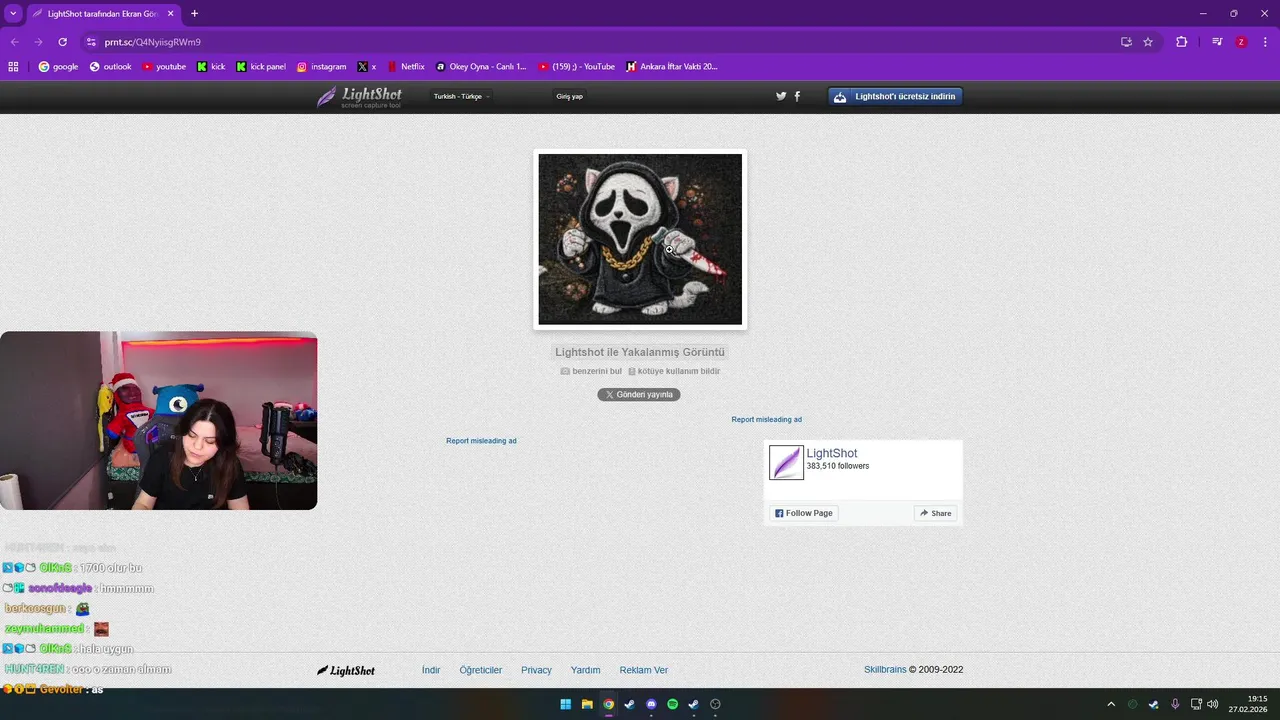Open a new browser tab

[194, 14]
